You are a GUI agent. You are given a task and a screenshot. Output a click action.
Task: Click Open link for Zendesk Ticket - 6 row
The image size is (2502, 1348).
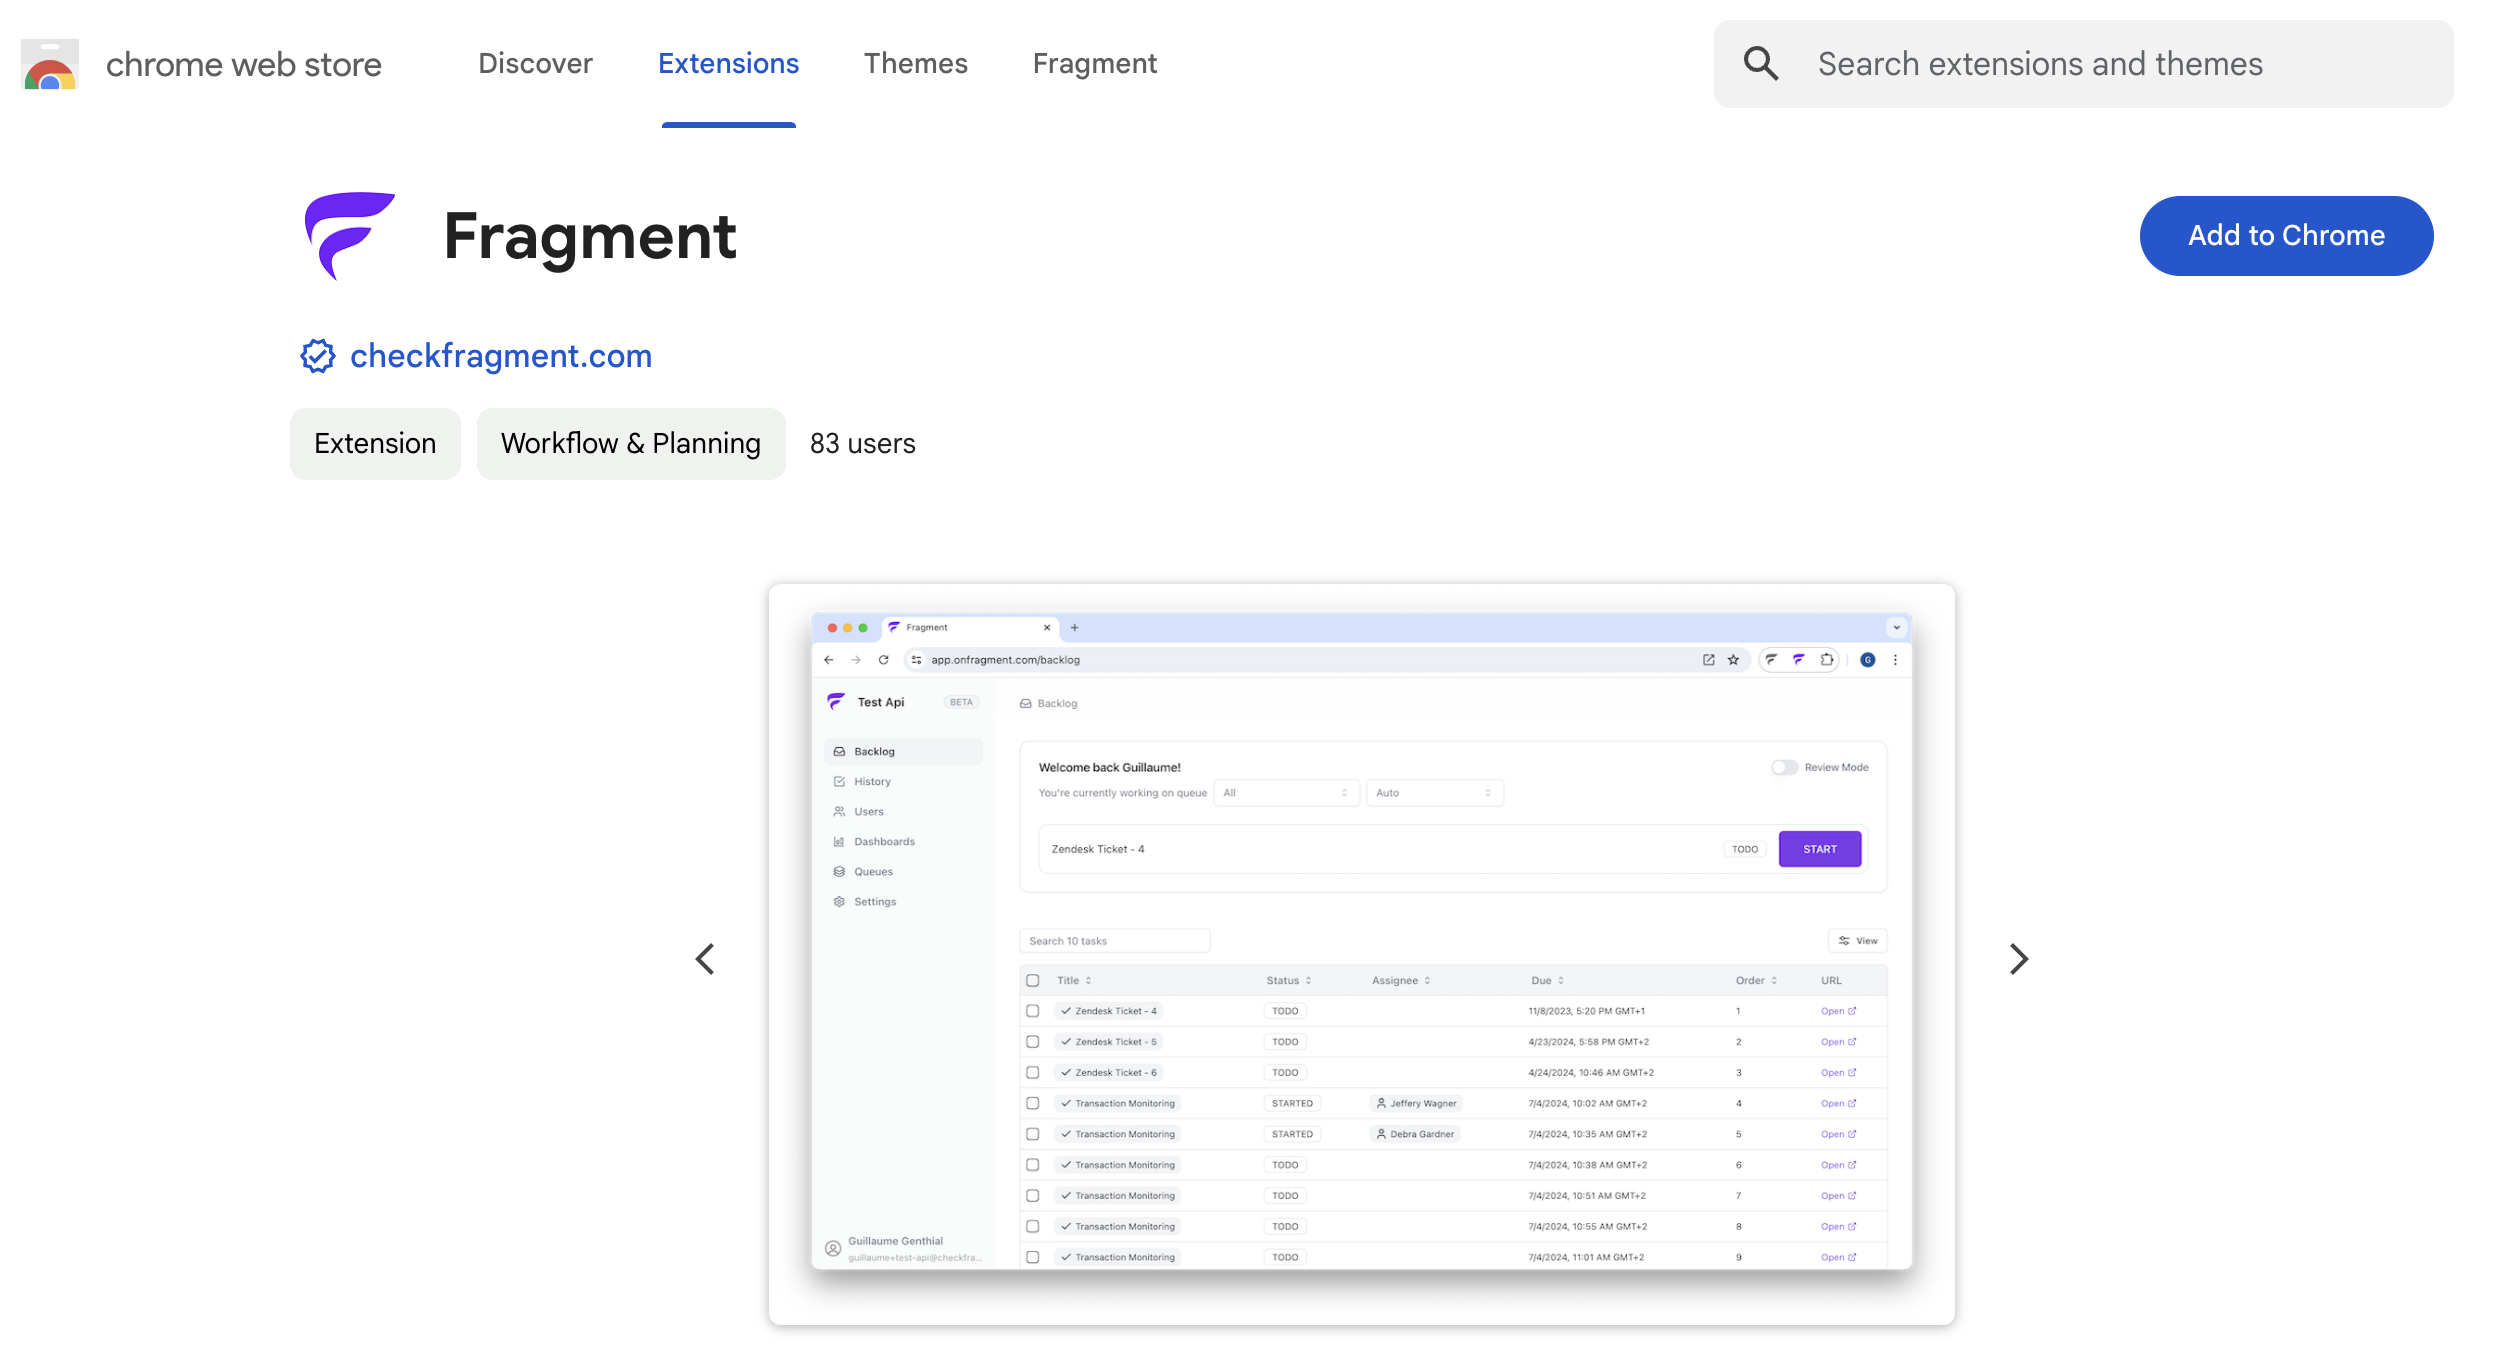tap(1838, 1073)
